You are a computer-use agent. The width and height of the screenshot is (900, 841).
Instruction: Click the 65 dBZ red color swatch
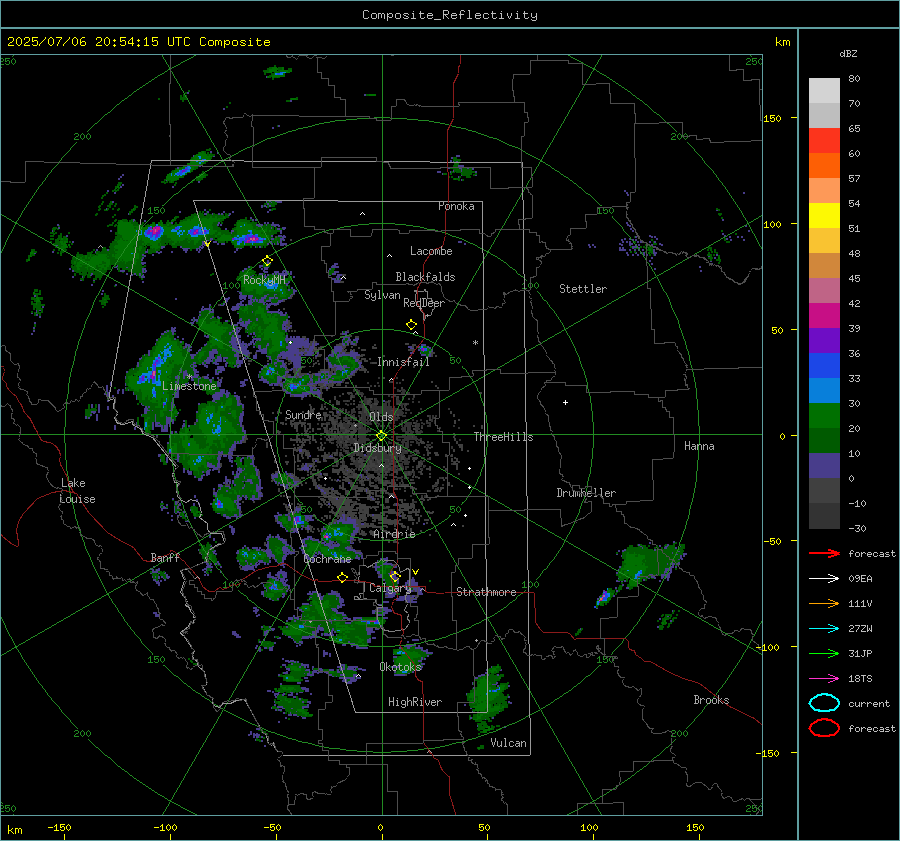tap(824, 140)
